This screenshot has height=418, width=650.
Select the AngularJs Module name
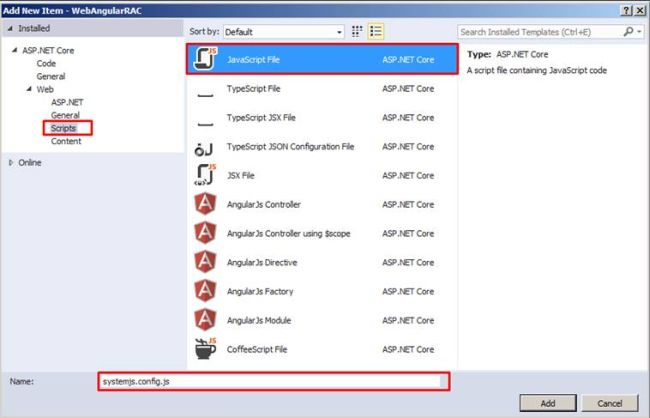tap(259, 321)
